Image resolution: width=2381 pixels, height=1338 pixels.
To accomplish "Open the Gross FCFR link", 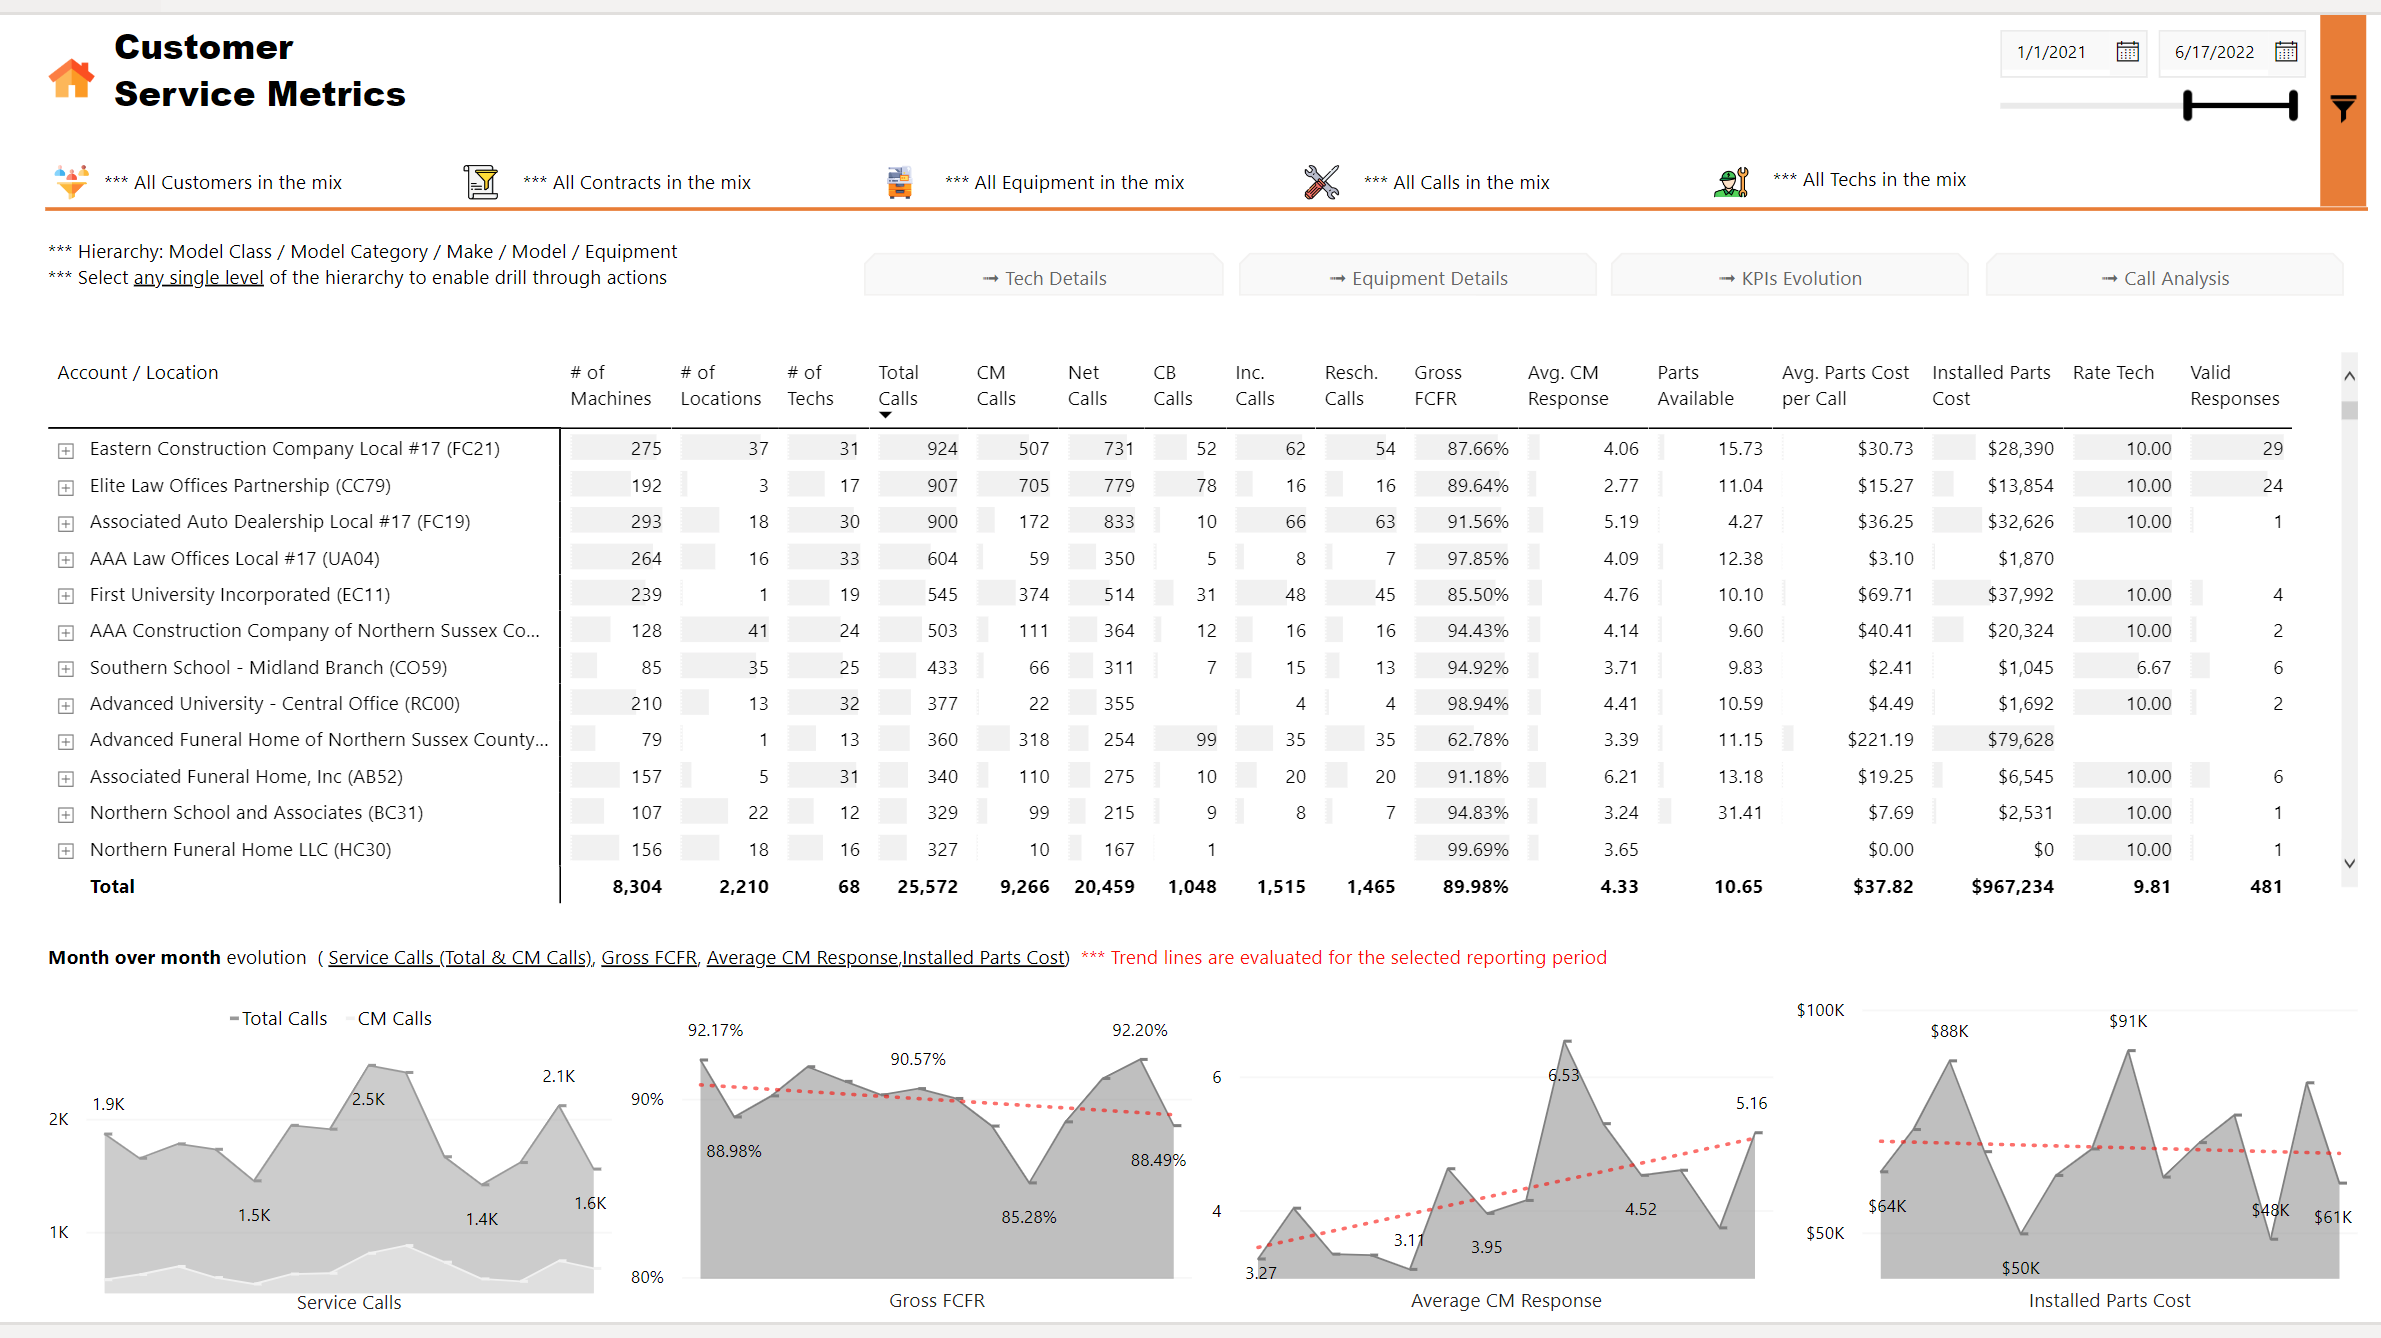I will 648,957.
